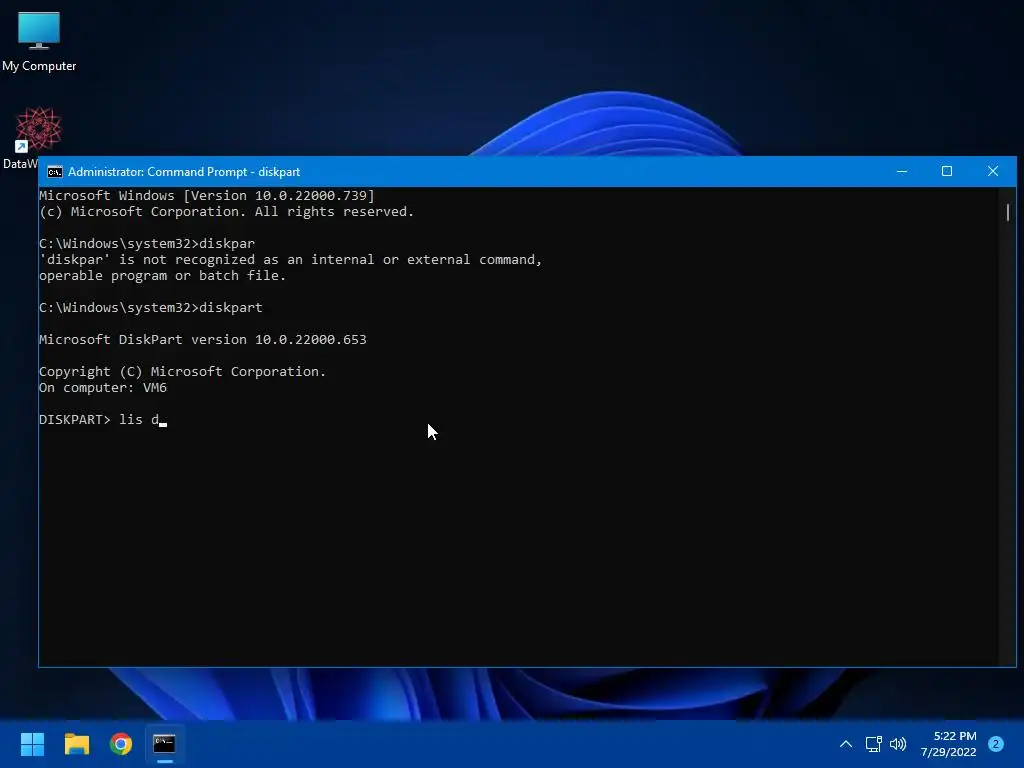Click the '(c) Microsoft Corporation. All rights reserved.' line
This screenshot has width=1024, height=768.
[226, 212]
